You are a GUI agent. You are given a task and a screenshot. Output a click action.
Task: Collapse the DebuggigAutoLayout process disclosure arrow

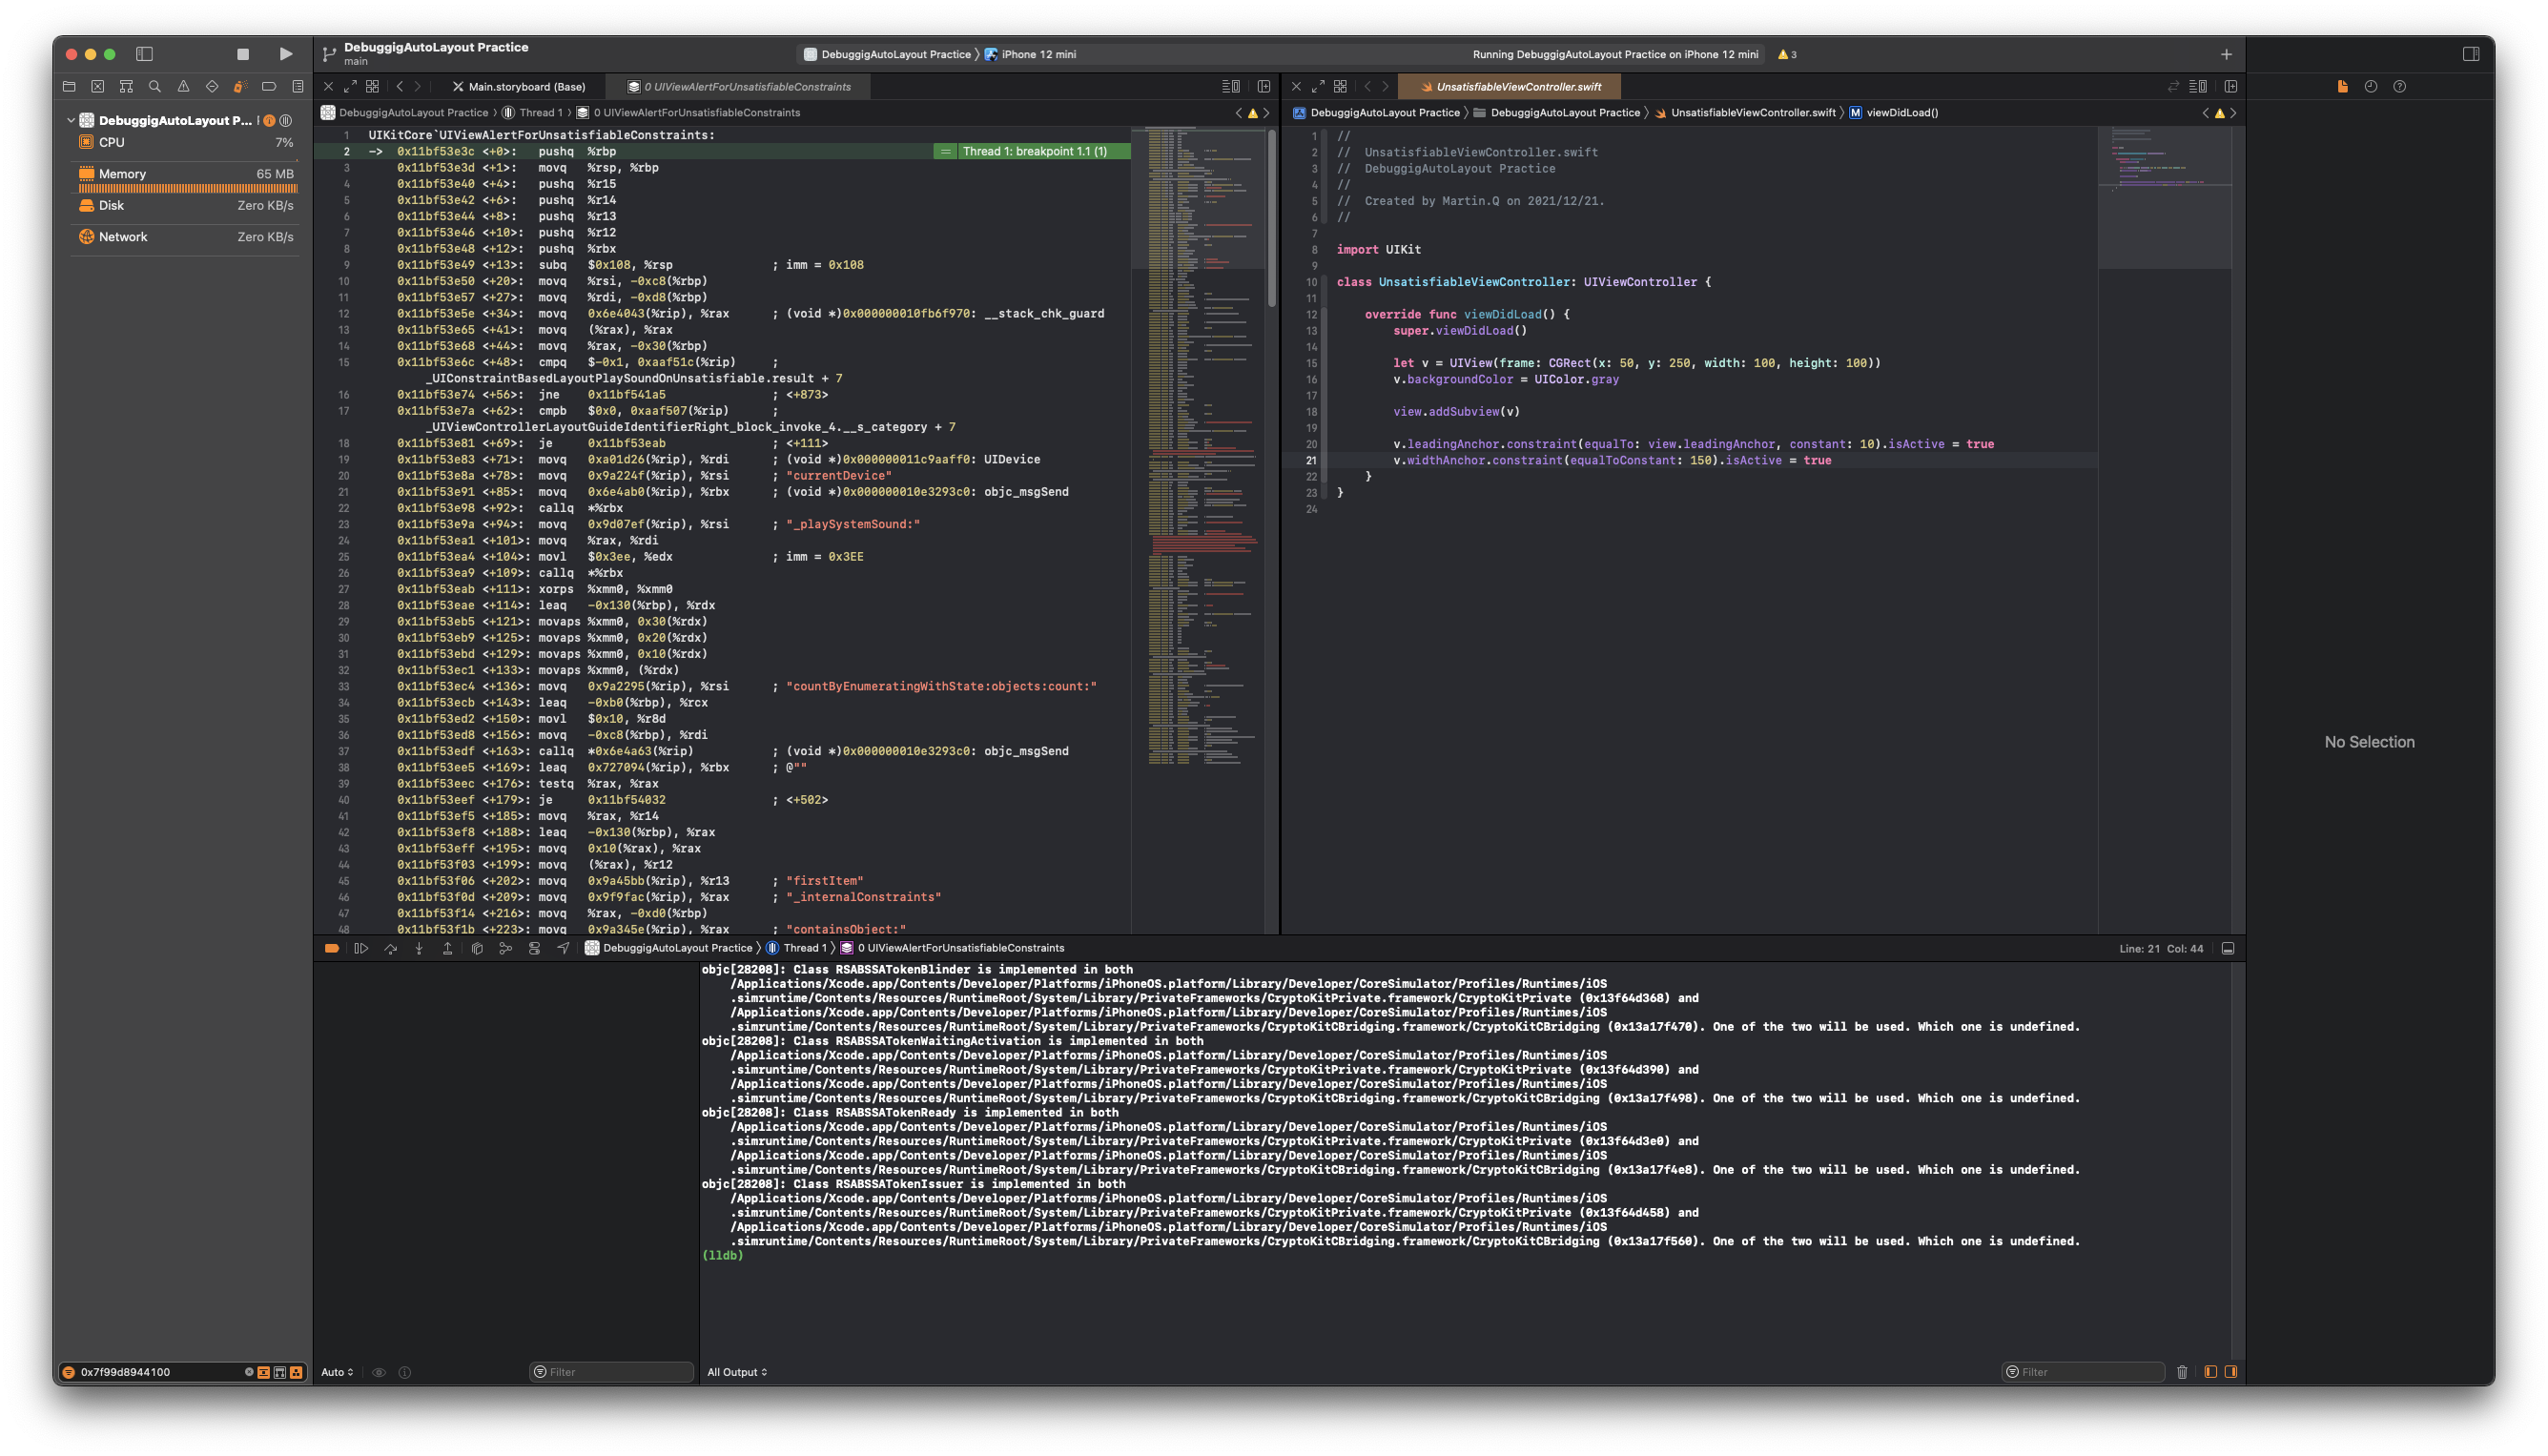71,120
